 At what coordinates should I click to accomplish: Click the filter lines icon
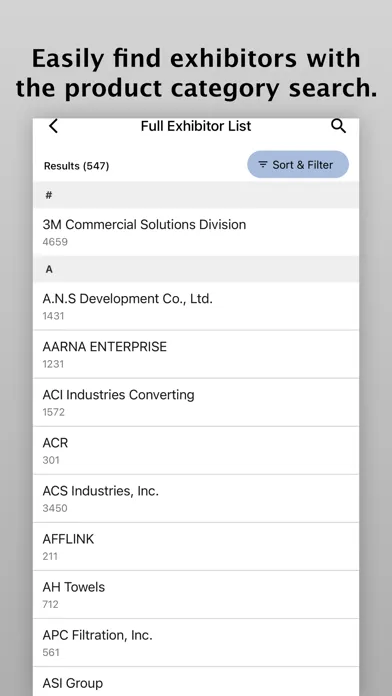263,165
